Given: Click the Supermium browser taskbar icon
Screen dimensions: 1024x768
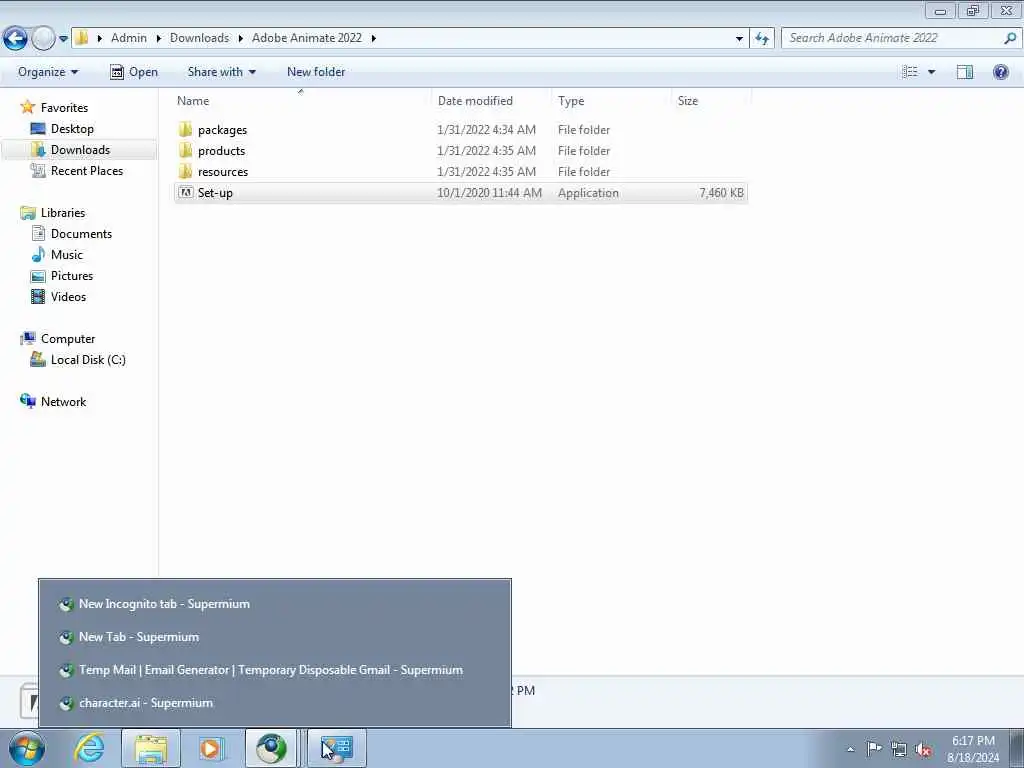Looking at the screenshot, I should (271, 748).
